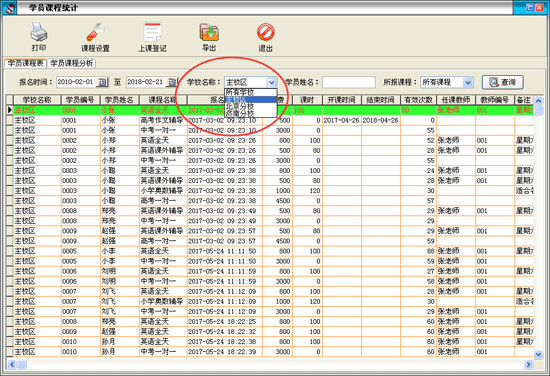This screenshot has width=550, height=376.
Task: Open 课程设置 course settings tool
Action: coord(95,32)
